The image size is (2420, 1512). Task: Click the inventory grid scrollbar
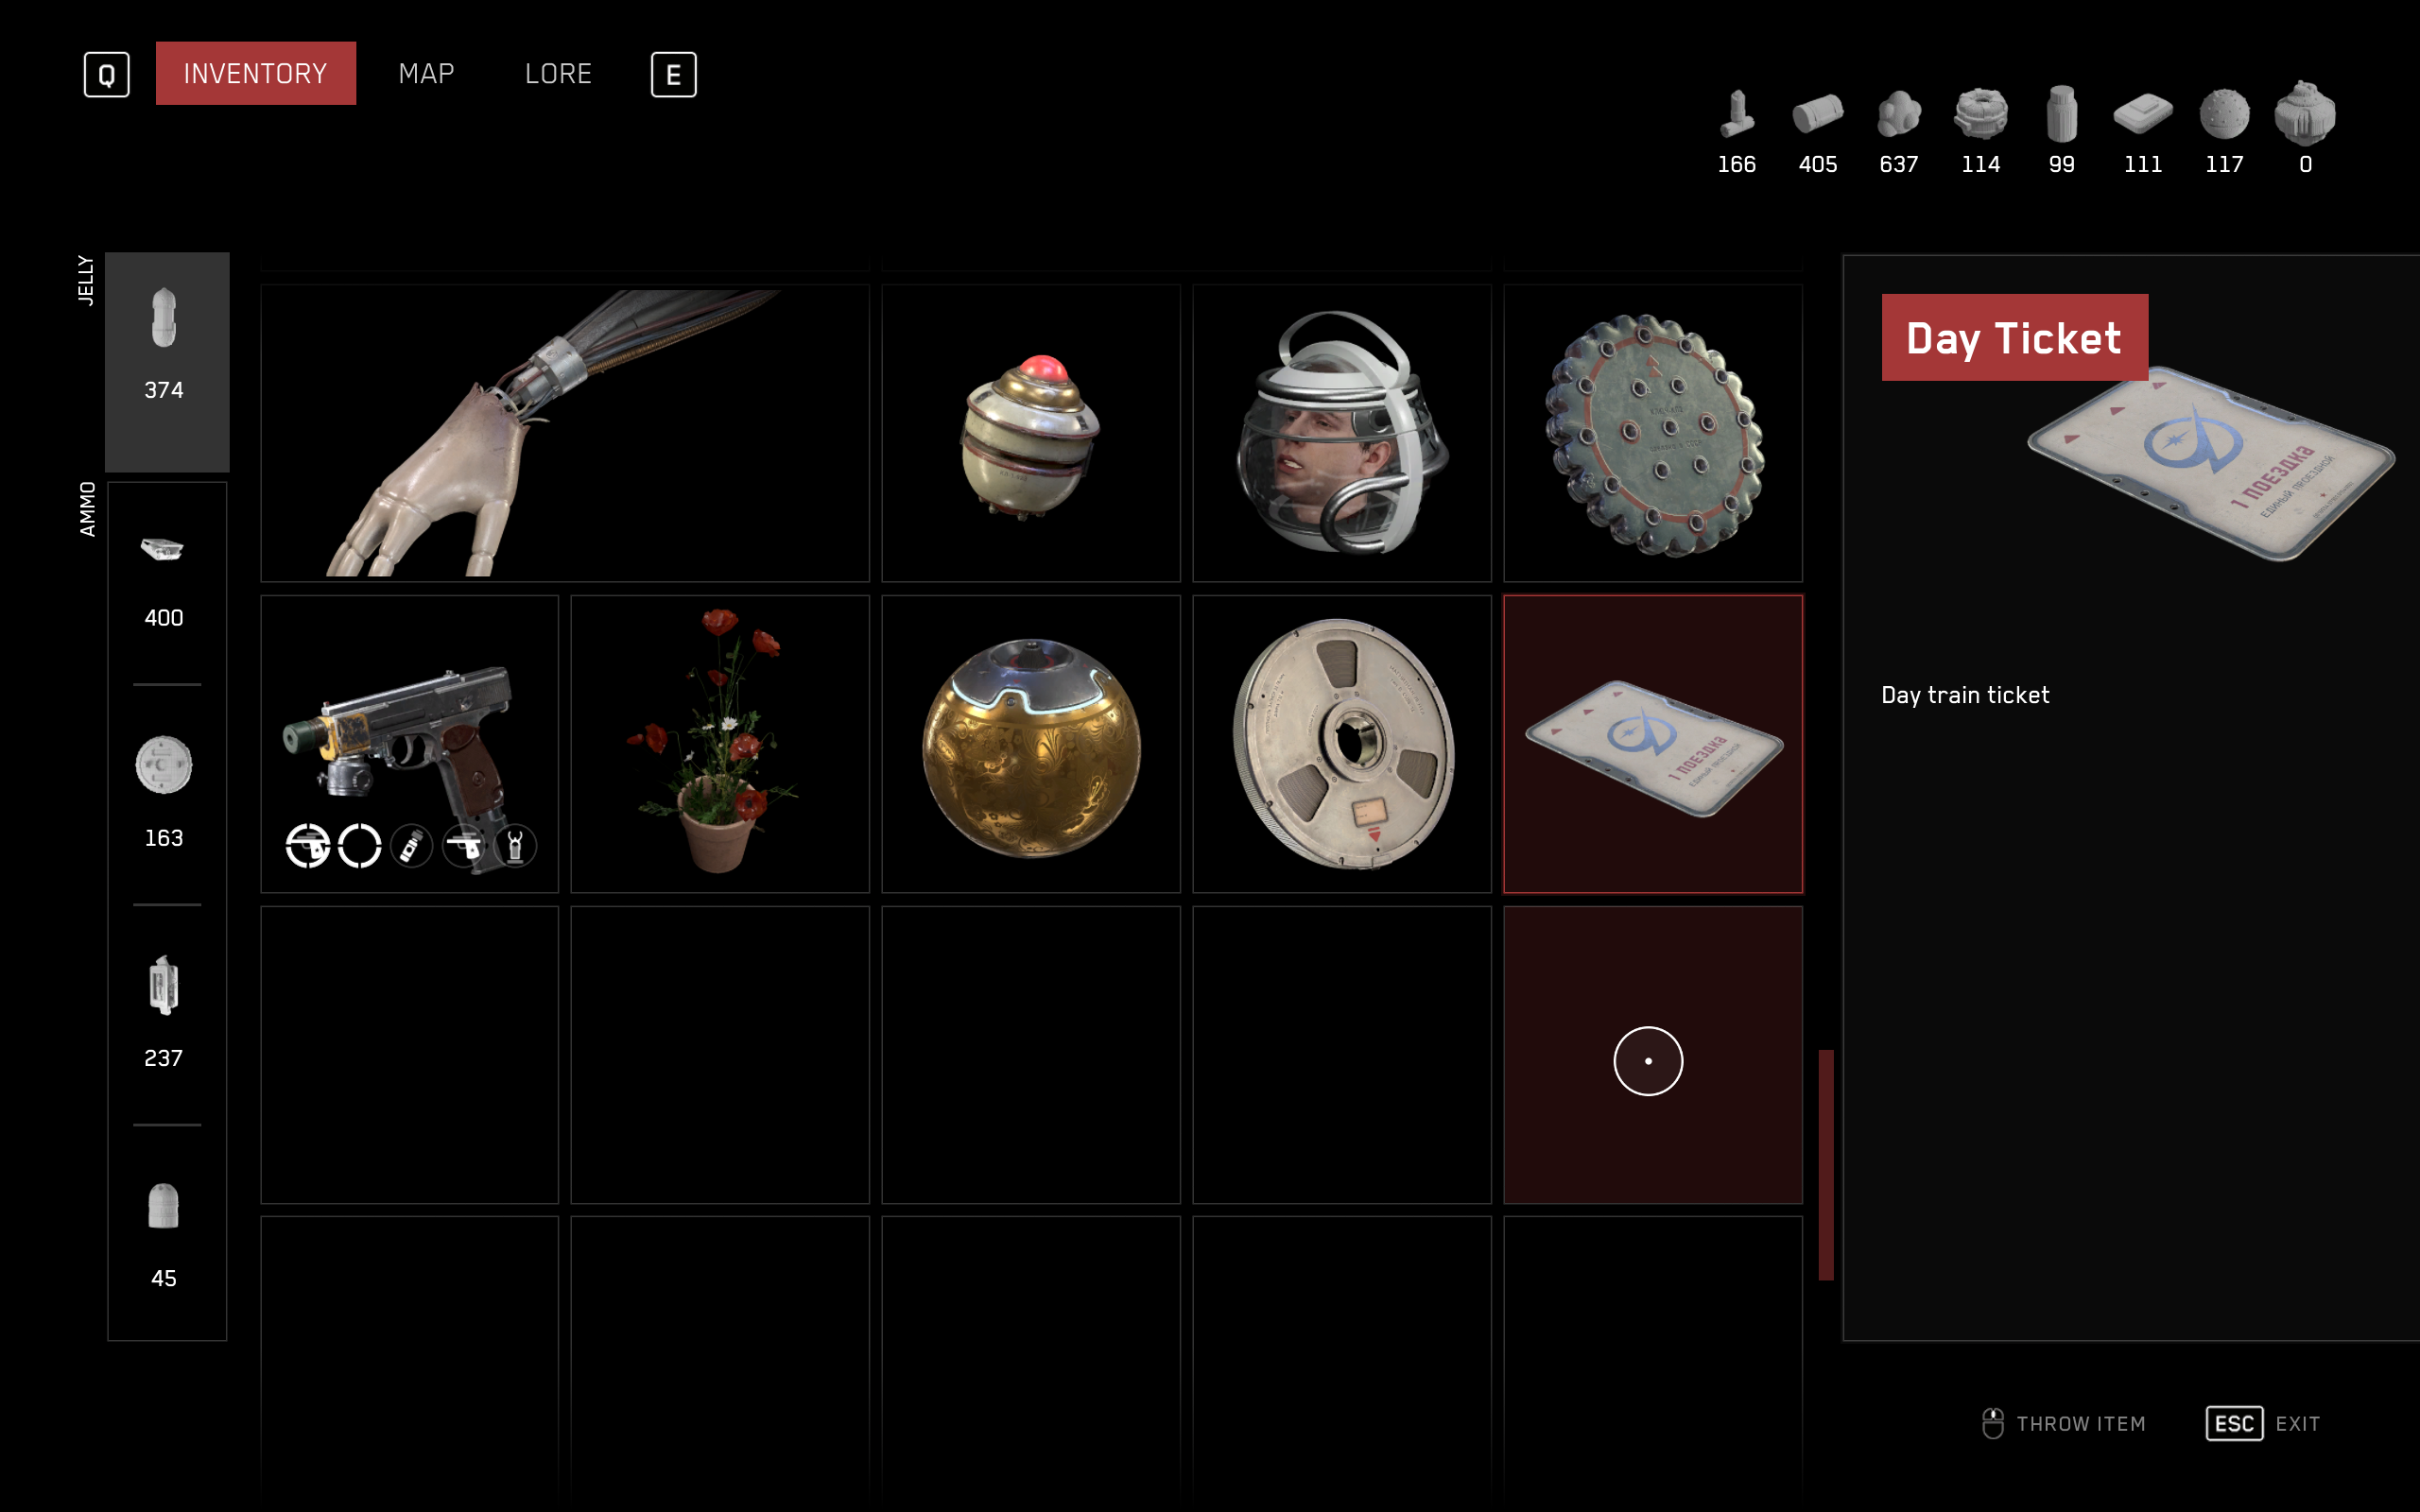pos(1826,1165)
